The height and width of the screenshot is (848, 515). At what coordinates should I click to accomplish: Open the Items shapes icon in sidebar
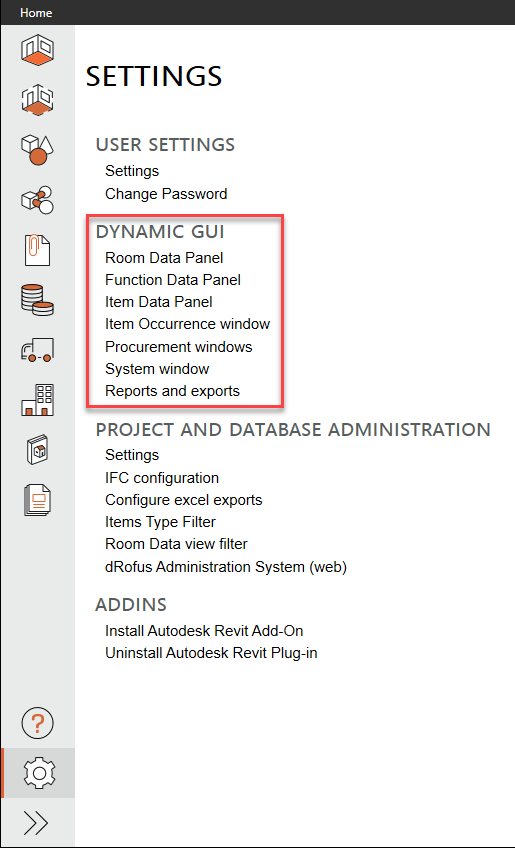37,149
